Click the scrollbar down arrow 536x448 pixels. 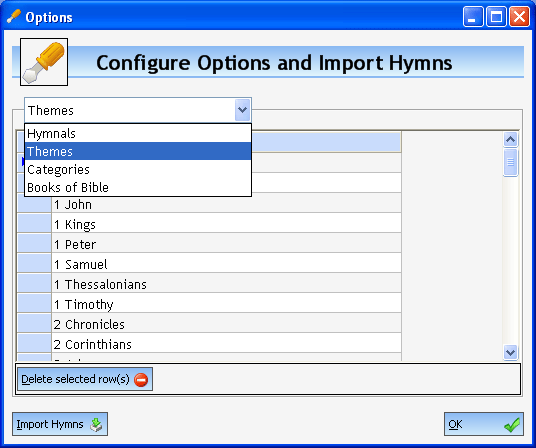pyautogui.click(x=510, y=352)
